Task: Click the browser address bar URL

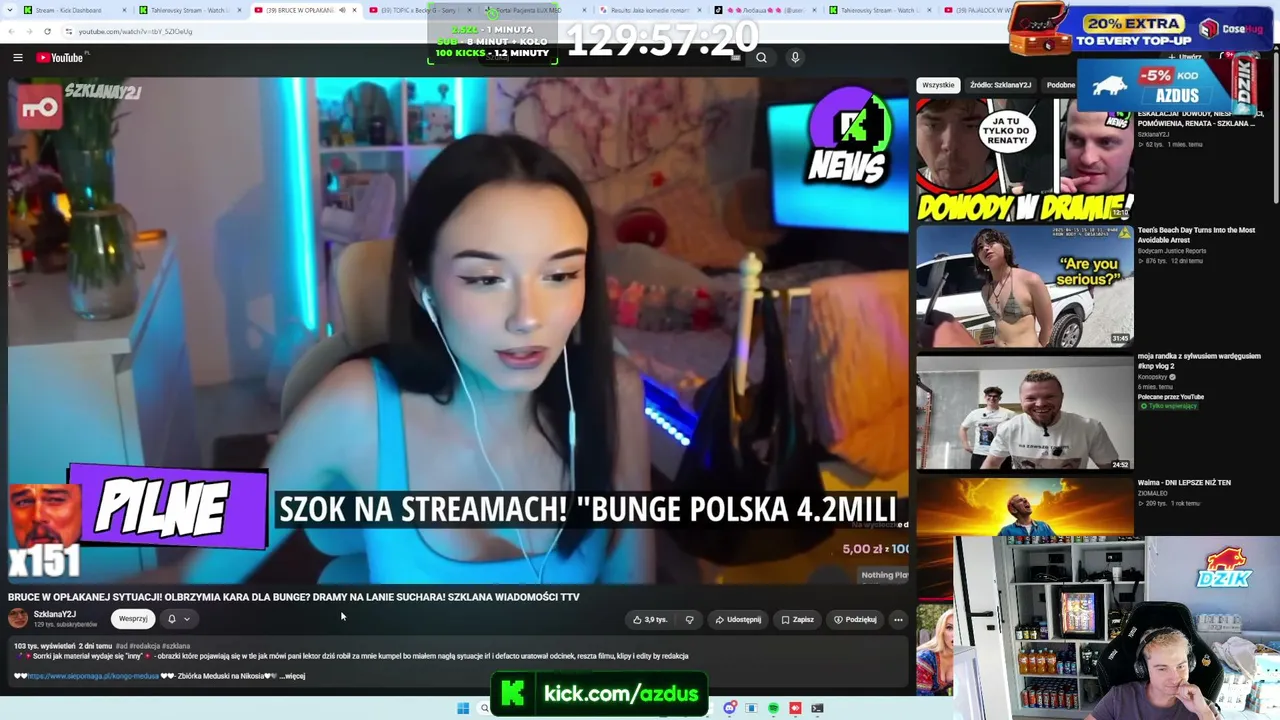Action: click(135, 31)
